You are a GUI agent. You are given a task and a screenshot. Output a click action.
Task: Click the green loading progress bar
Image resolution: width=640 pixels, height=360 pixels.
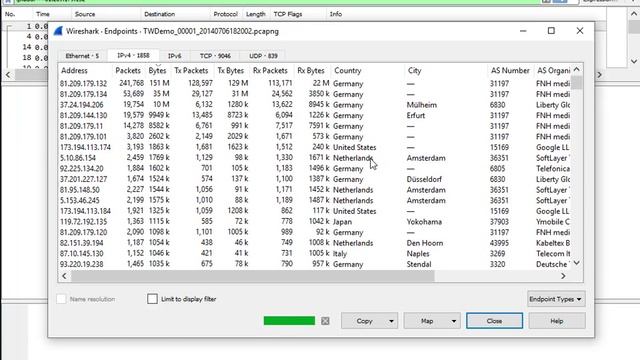point(289,321)
